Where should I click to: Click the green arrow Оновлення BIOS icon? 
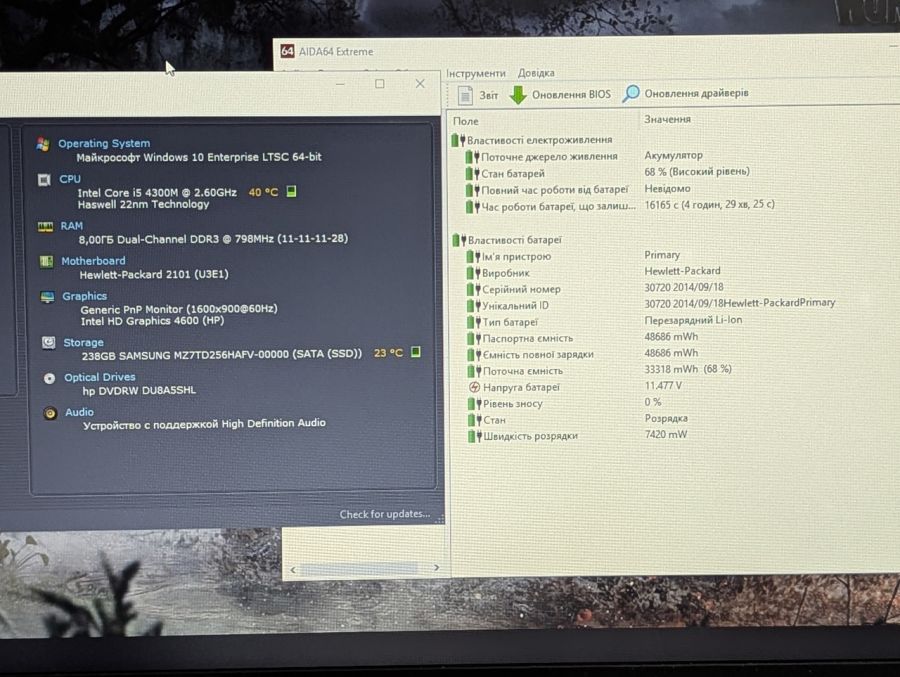(518, 95)
